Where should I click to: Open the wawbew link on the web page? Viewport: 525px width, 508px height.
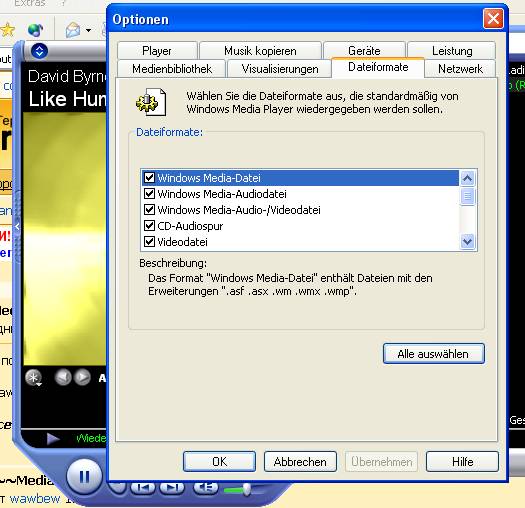[x=35, y=499]
